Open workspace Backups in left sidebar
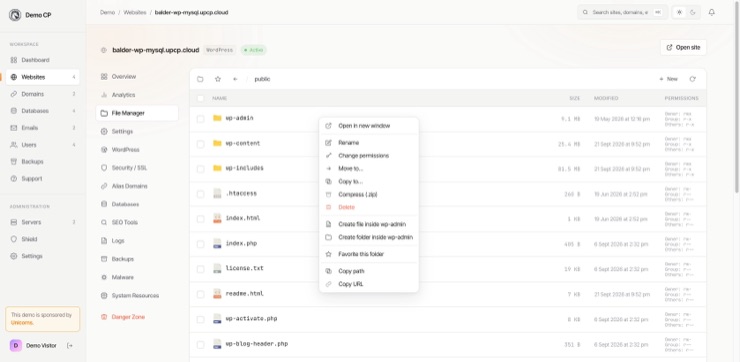The image size is (740, 362). coord(42,161)
